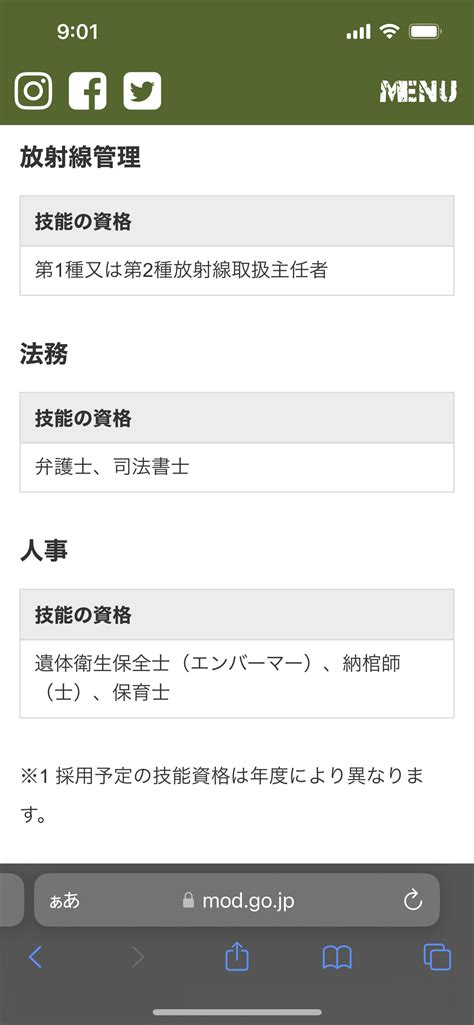
Task: Open the share sheet icon
Action: (x=237, y=956)
